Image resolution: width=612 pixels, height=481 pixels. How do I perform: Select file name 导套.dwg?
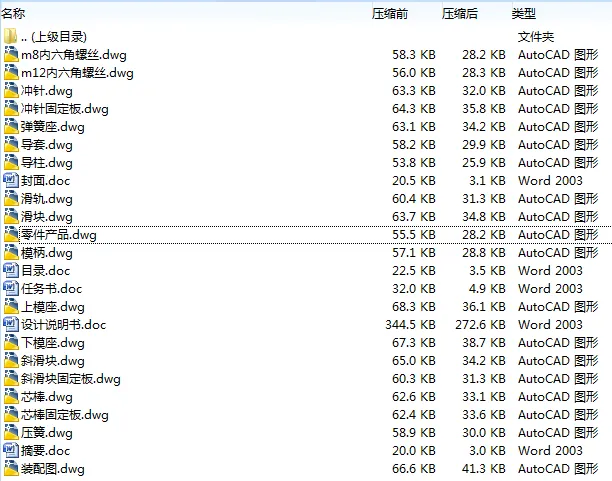(46, 144)
